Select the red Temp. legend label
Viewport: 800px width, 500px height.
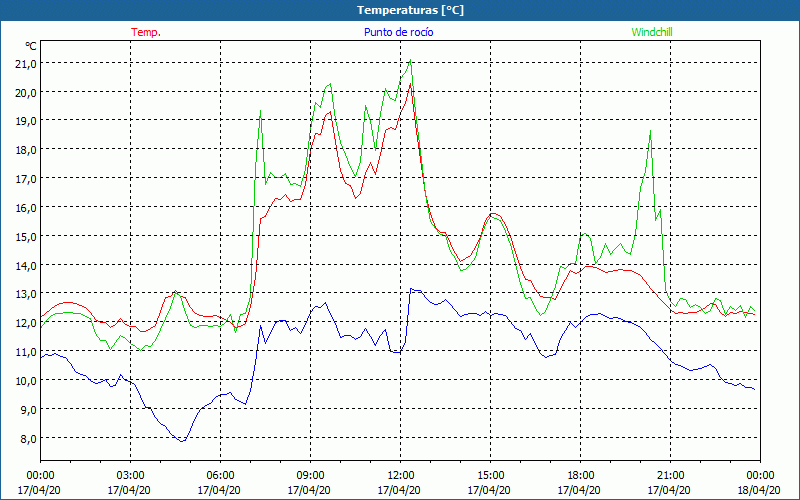146,32
